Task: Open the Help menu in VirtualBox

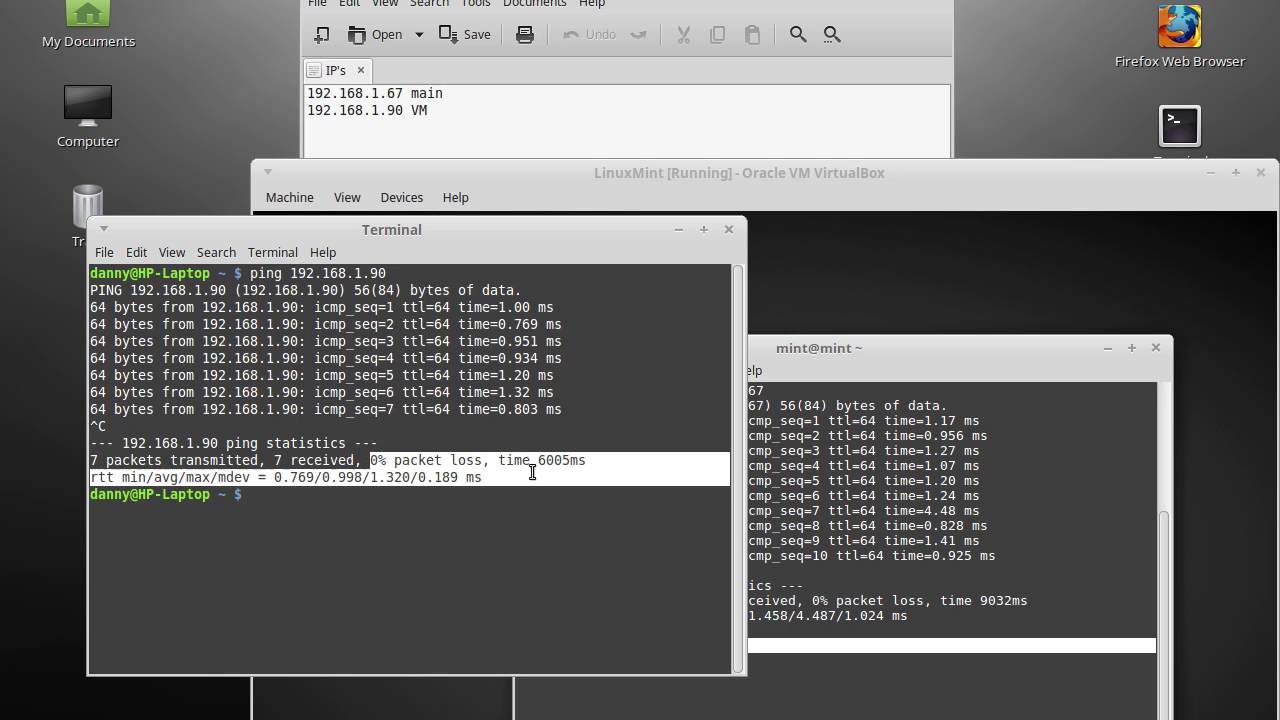Action: pyautogui.click(x=455, y=197)
